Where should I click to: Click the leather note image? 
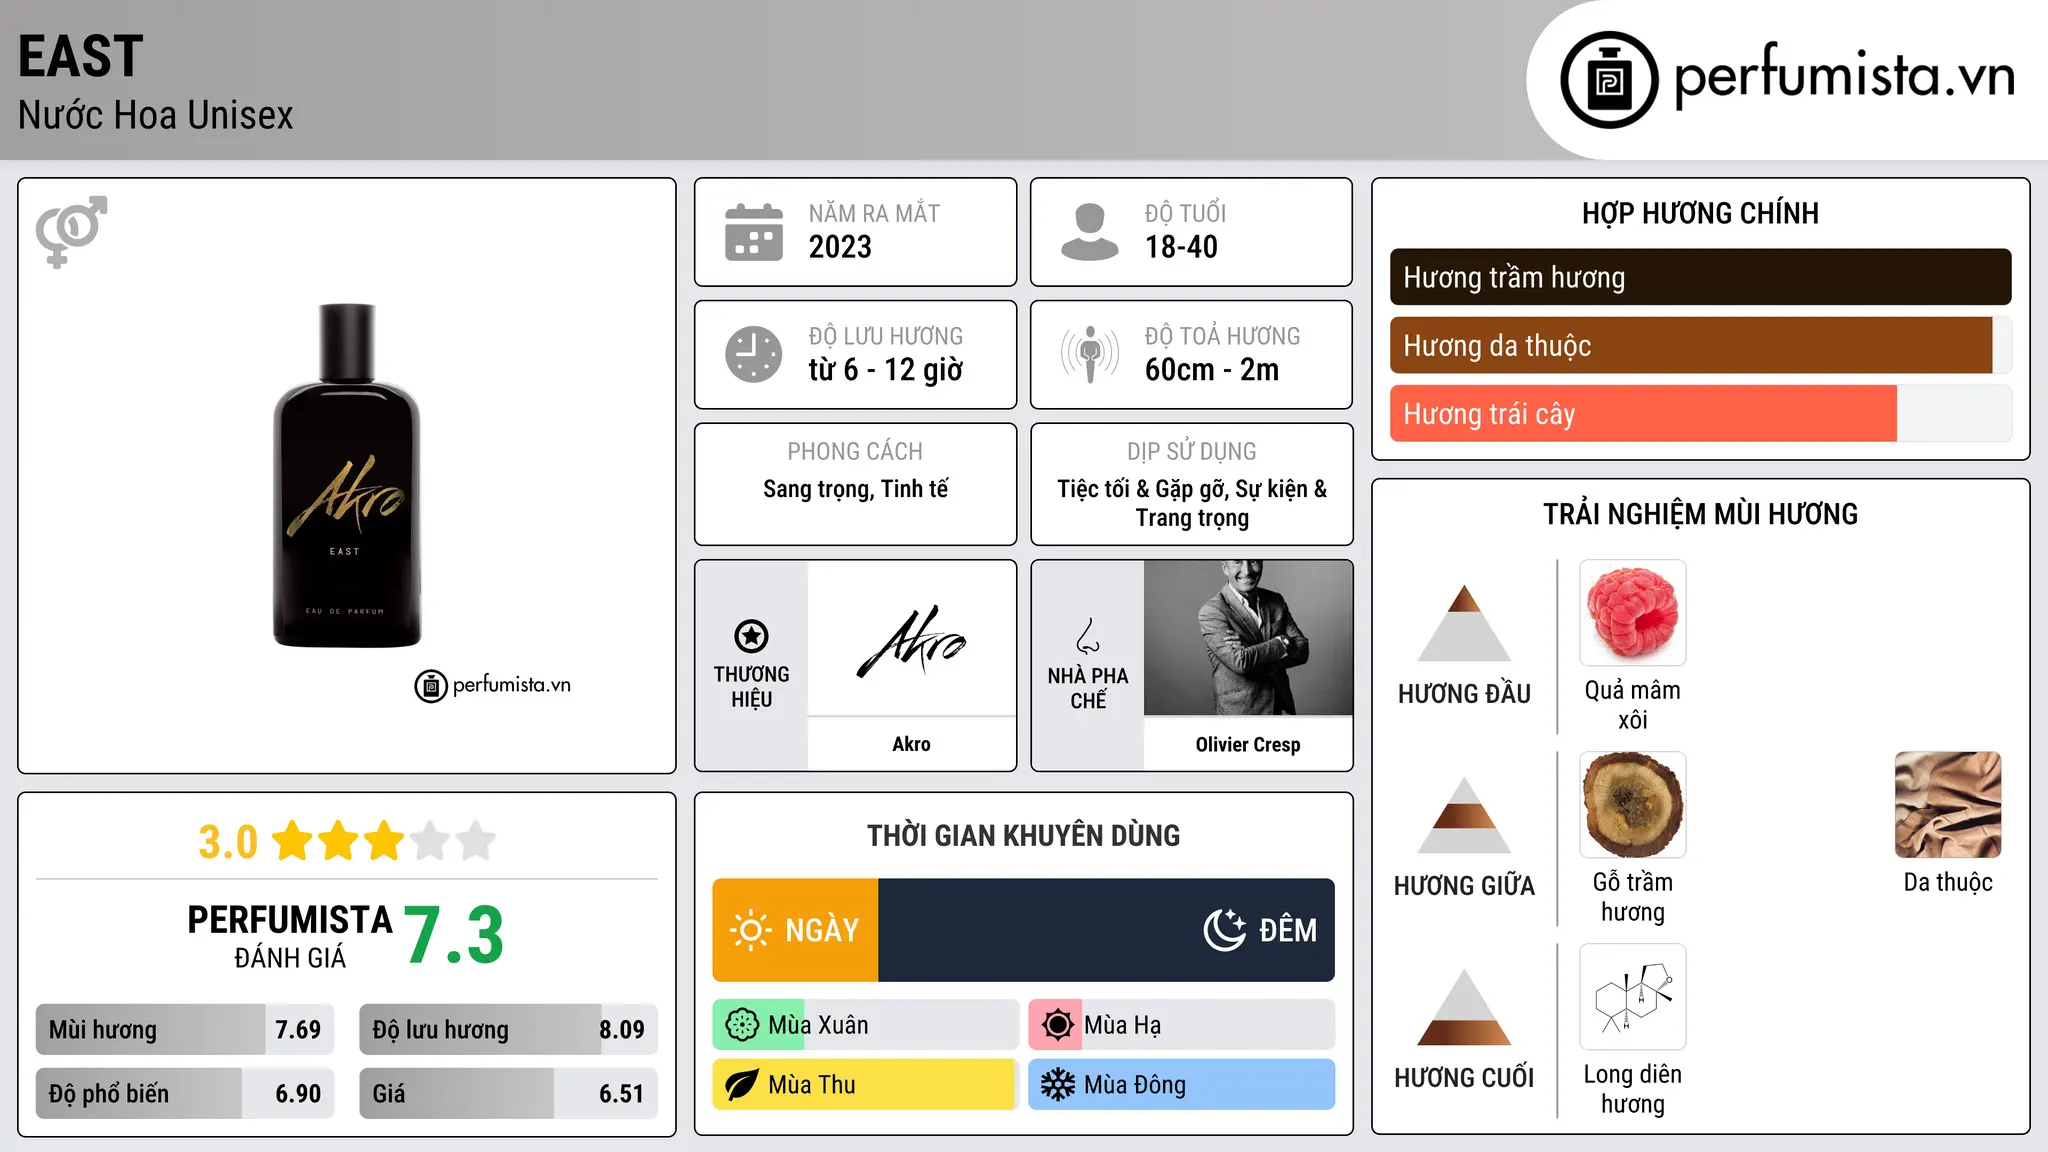click(1948, 805)
